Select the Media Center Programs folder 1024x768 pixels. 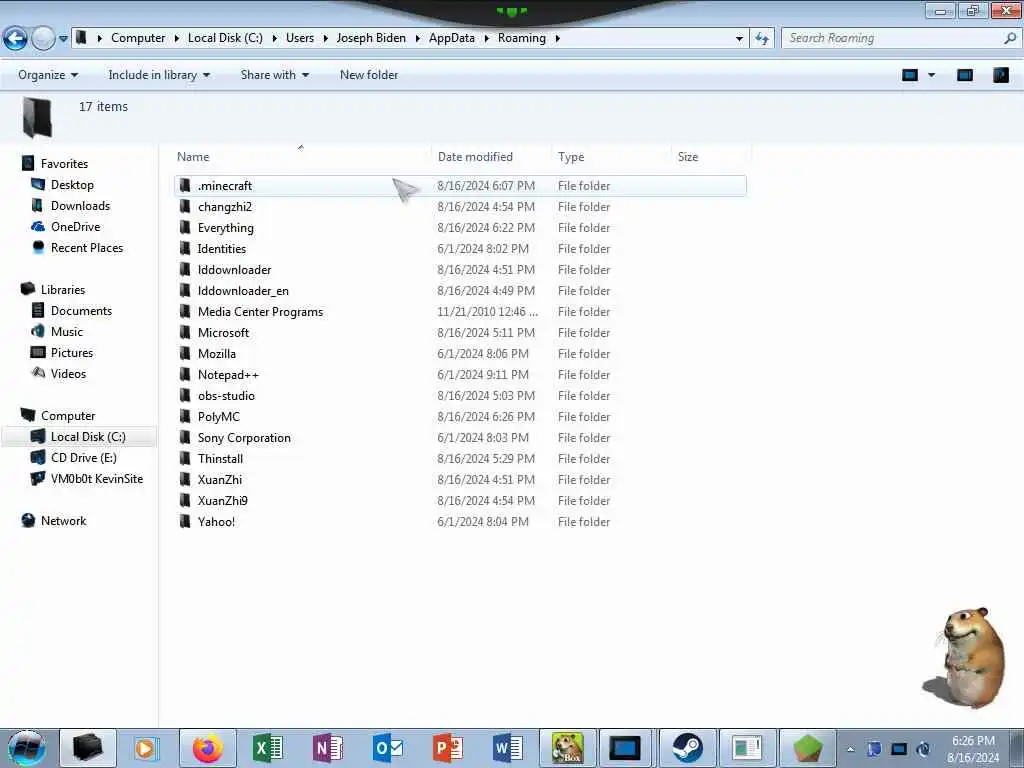[260, 312]
